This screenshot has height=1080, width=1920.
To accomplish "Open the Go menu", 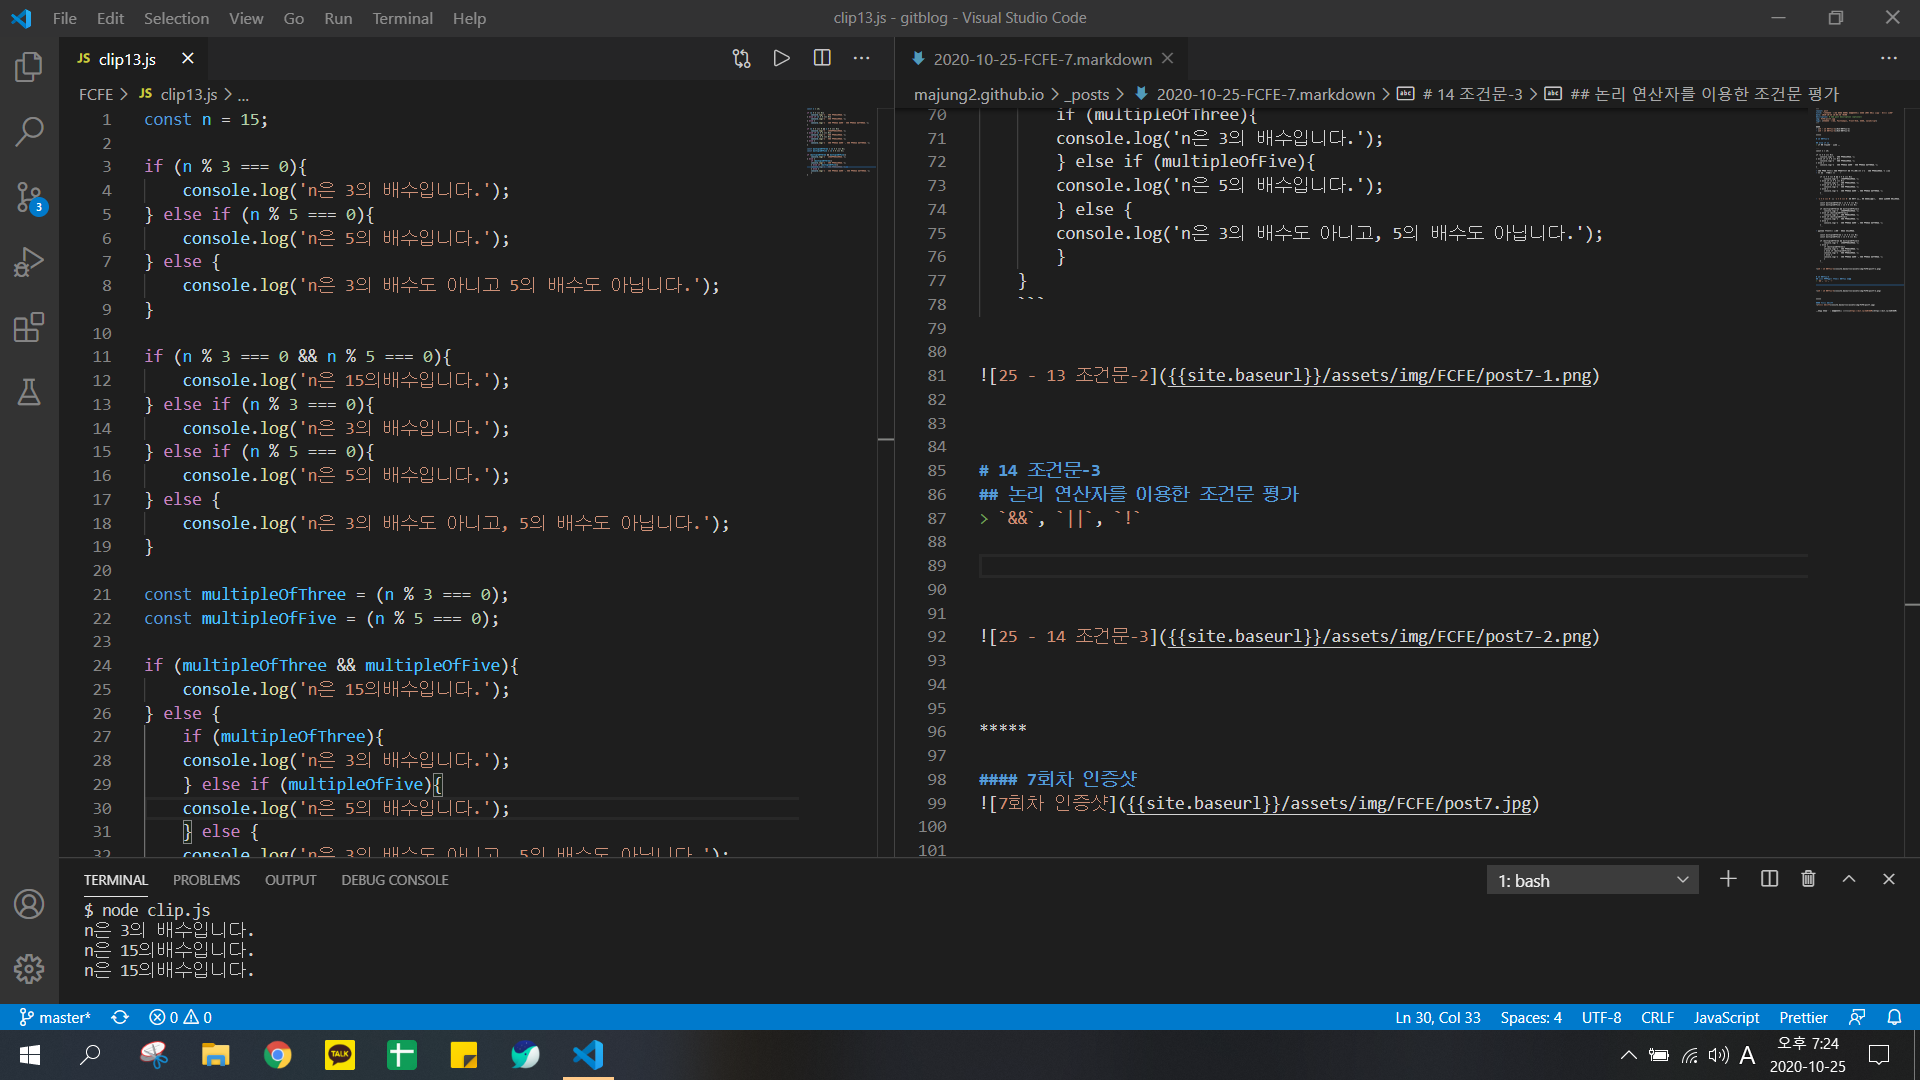I will coord(293,18).
